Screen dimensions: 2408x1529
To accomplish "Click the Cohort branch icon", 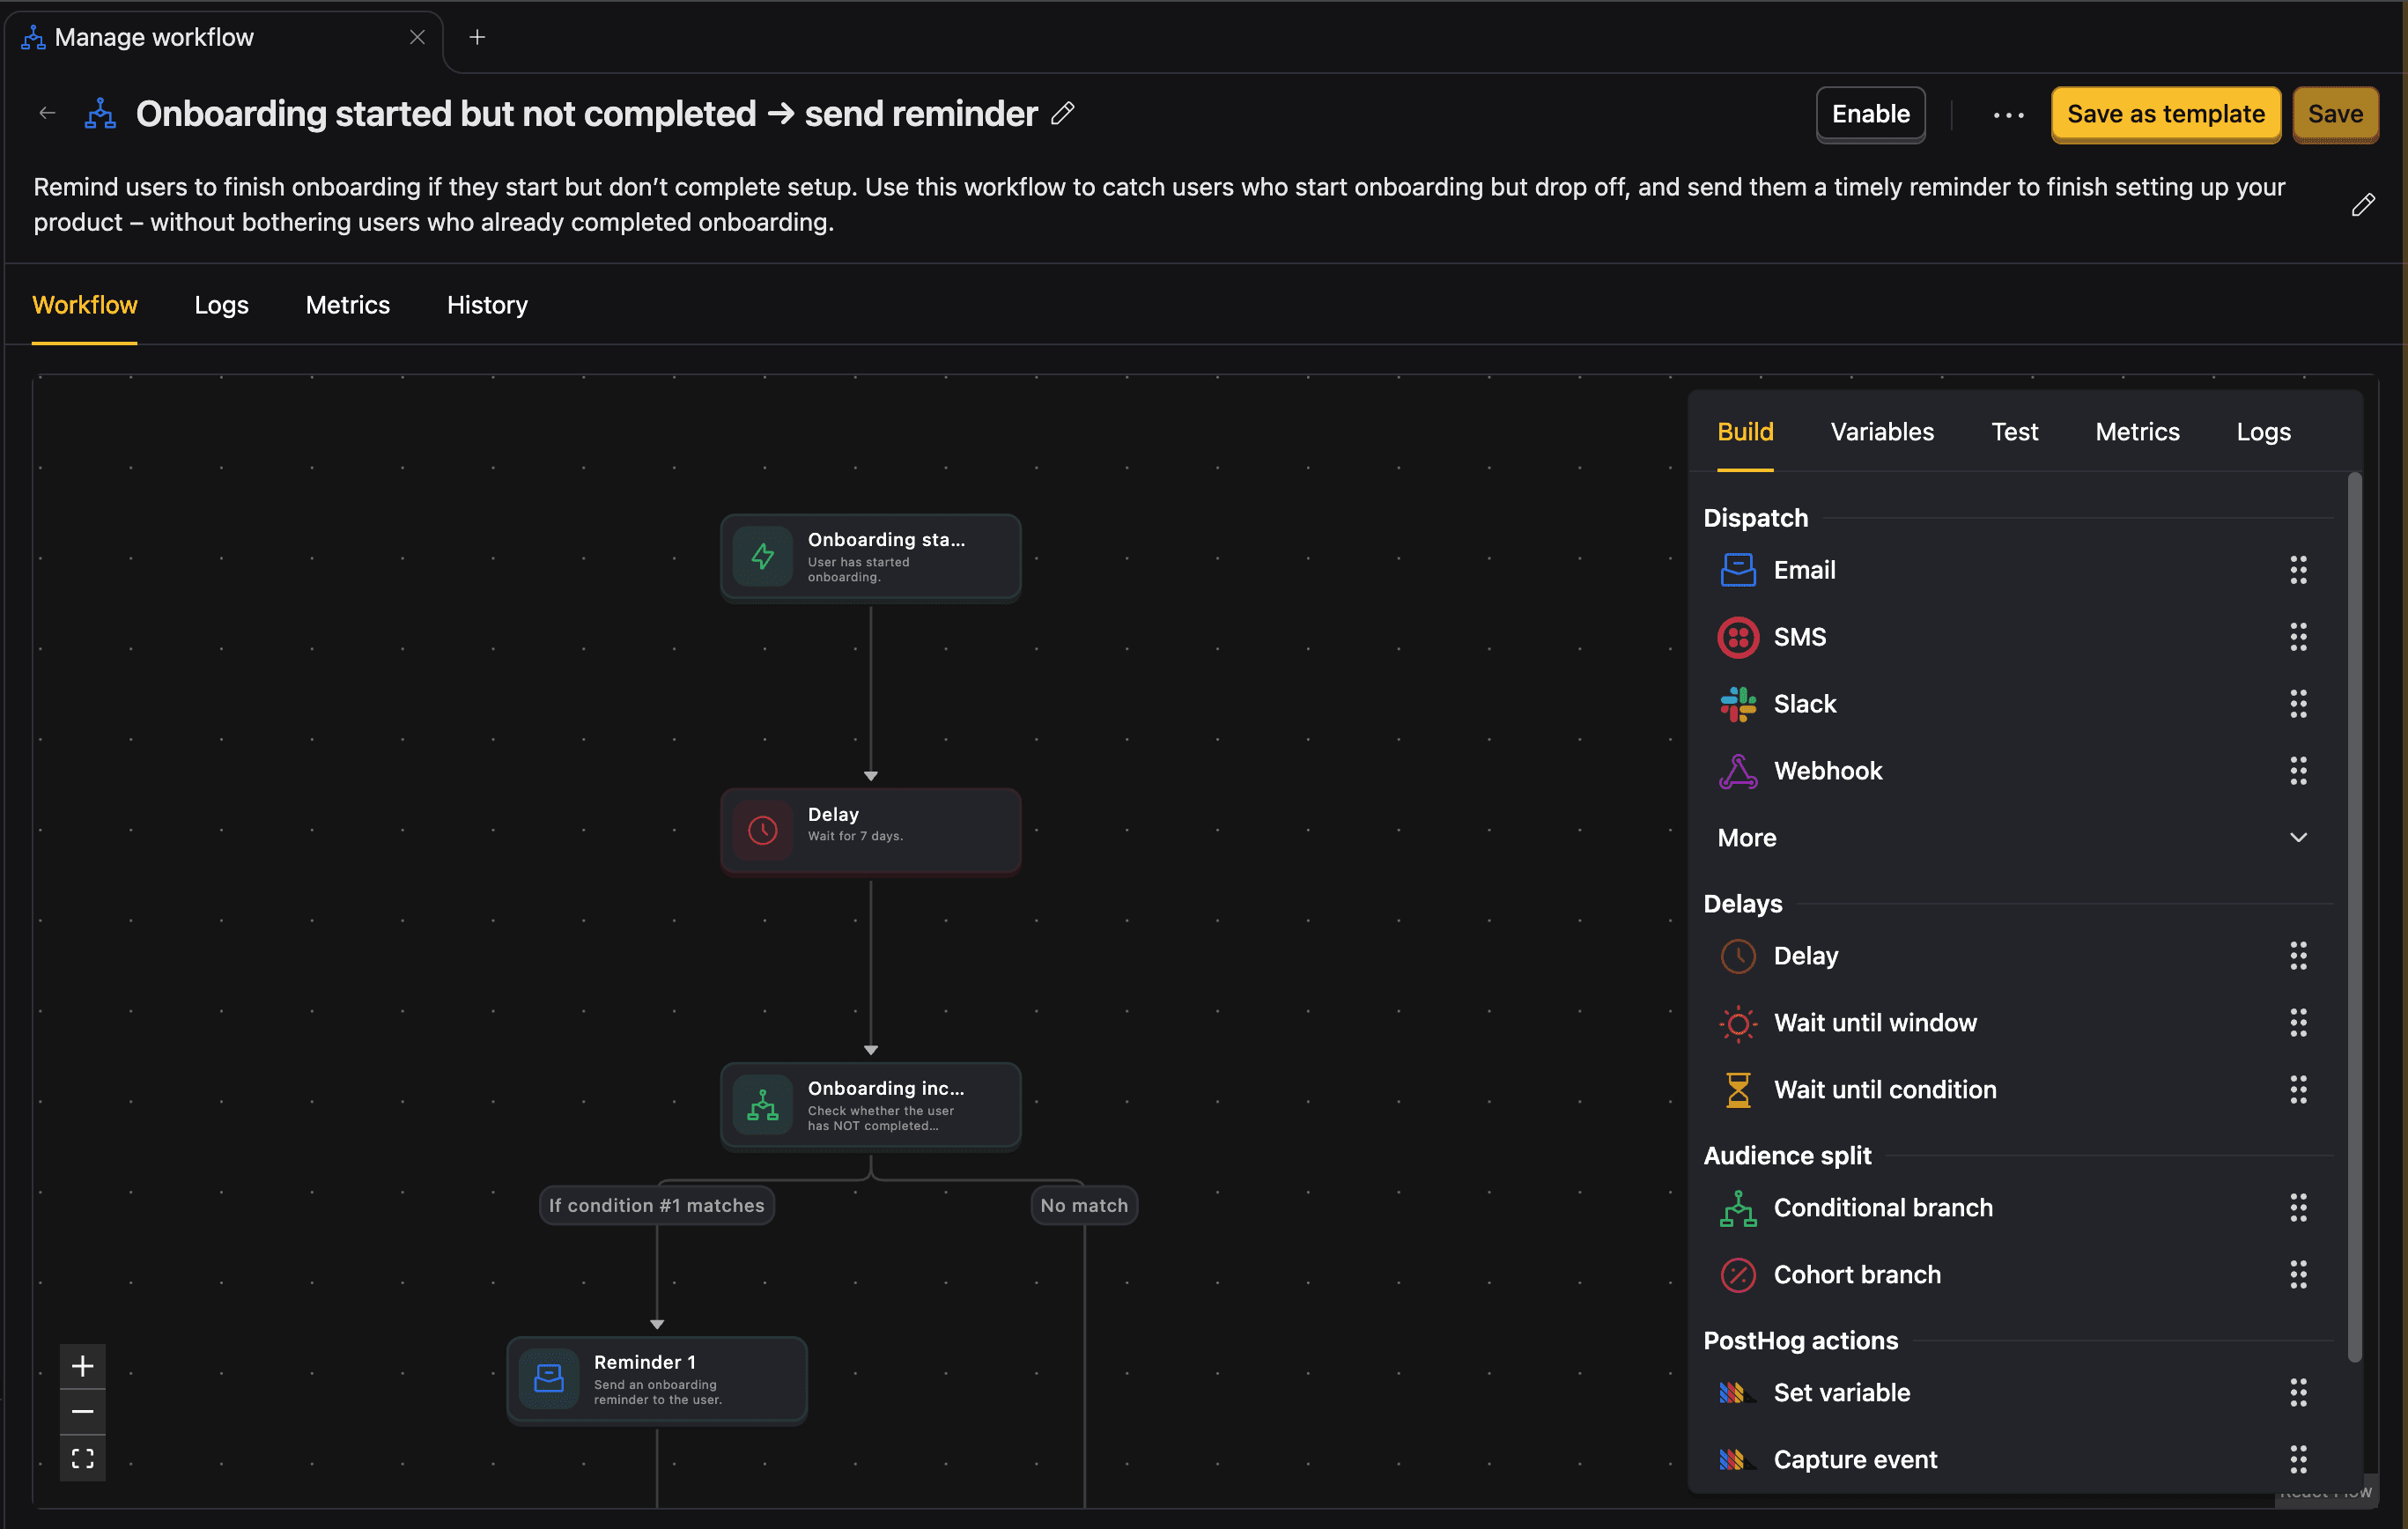I will (x=1738, y=1274).
